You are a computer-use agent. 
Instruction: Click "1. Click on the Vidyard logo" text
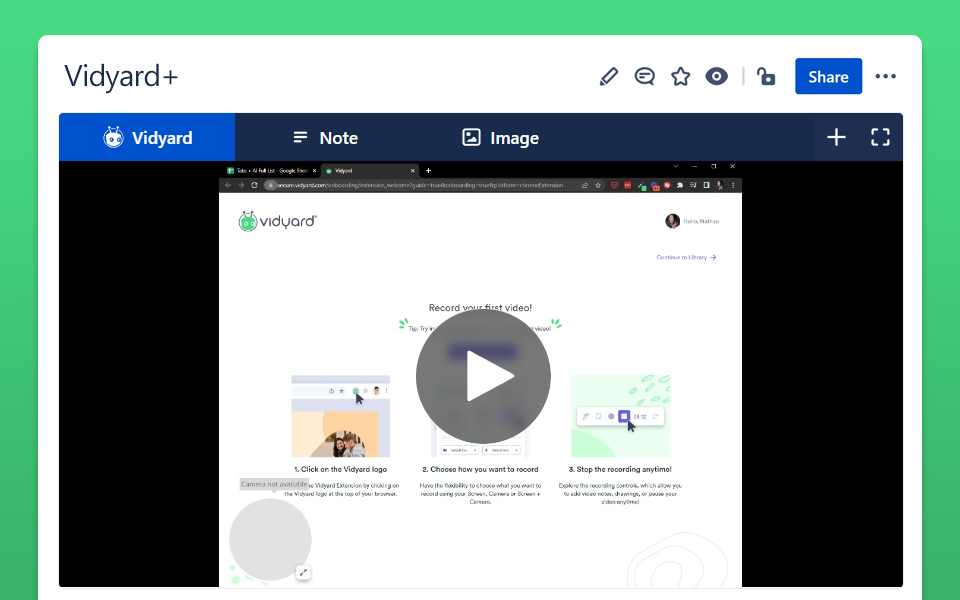(x=340, y=469)
